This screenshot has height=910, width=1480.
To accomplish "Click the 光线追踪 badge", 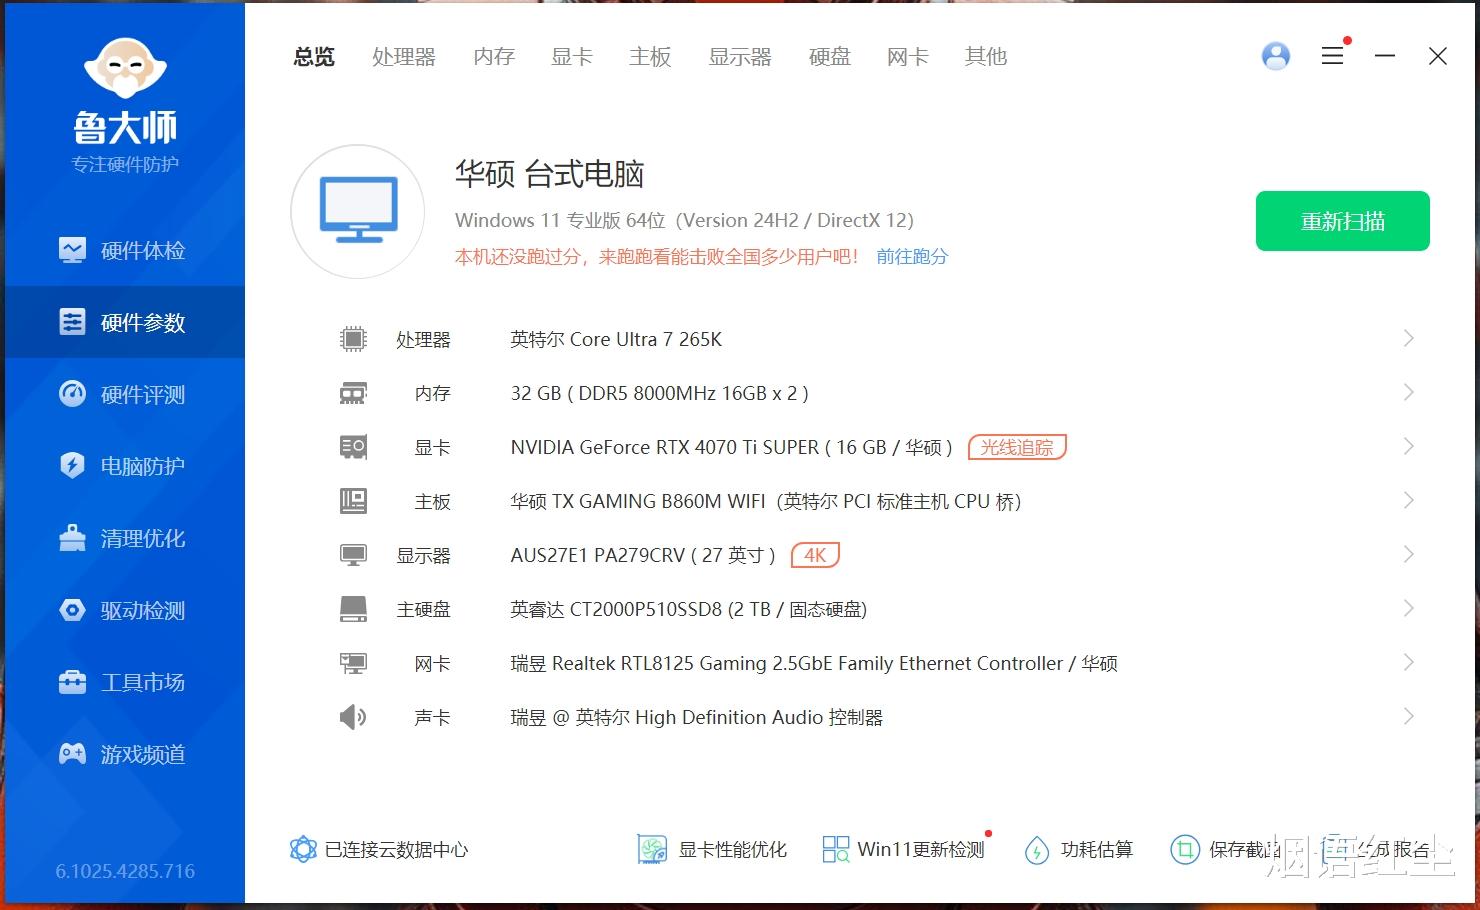I will [x=1017, y=447].
